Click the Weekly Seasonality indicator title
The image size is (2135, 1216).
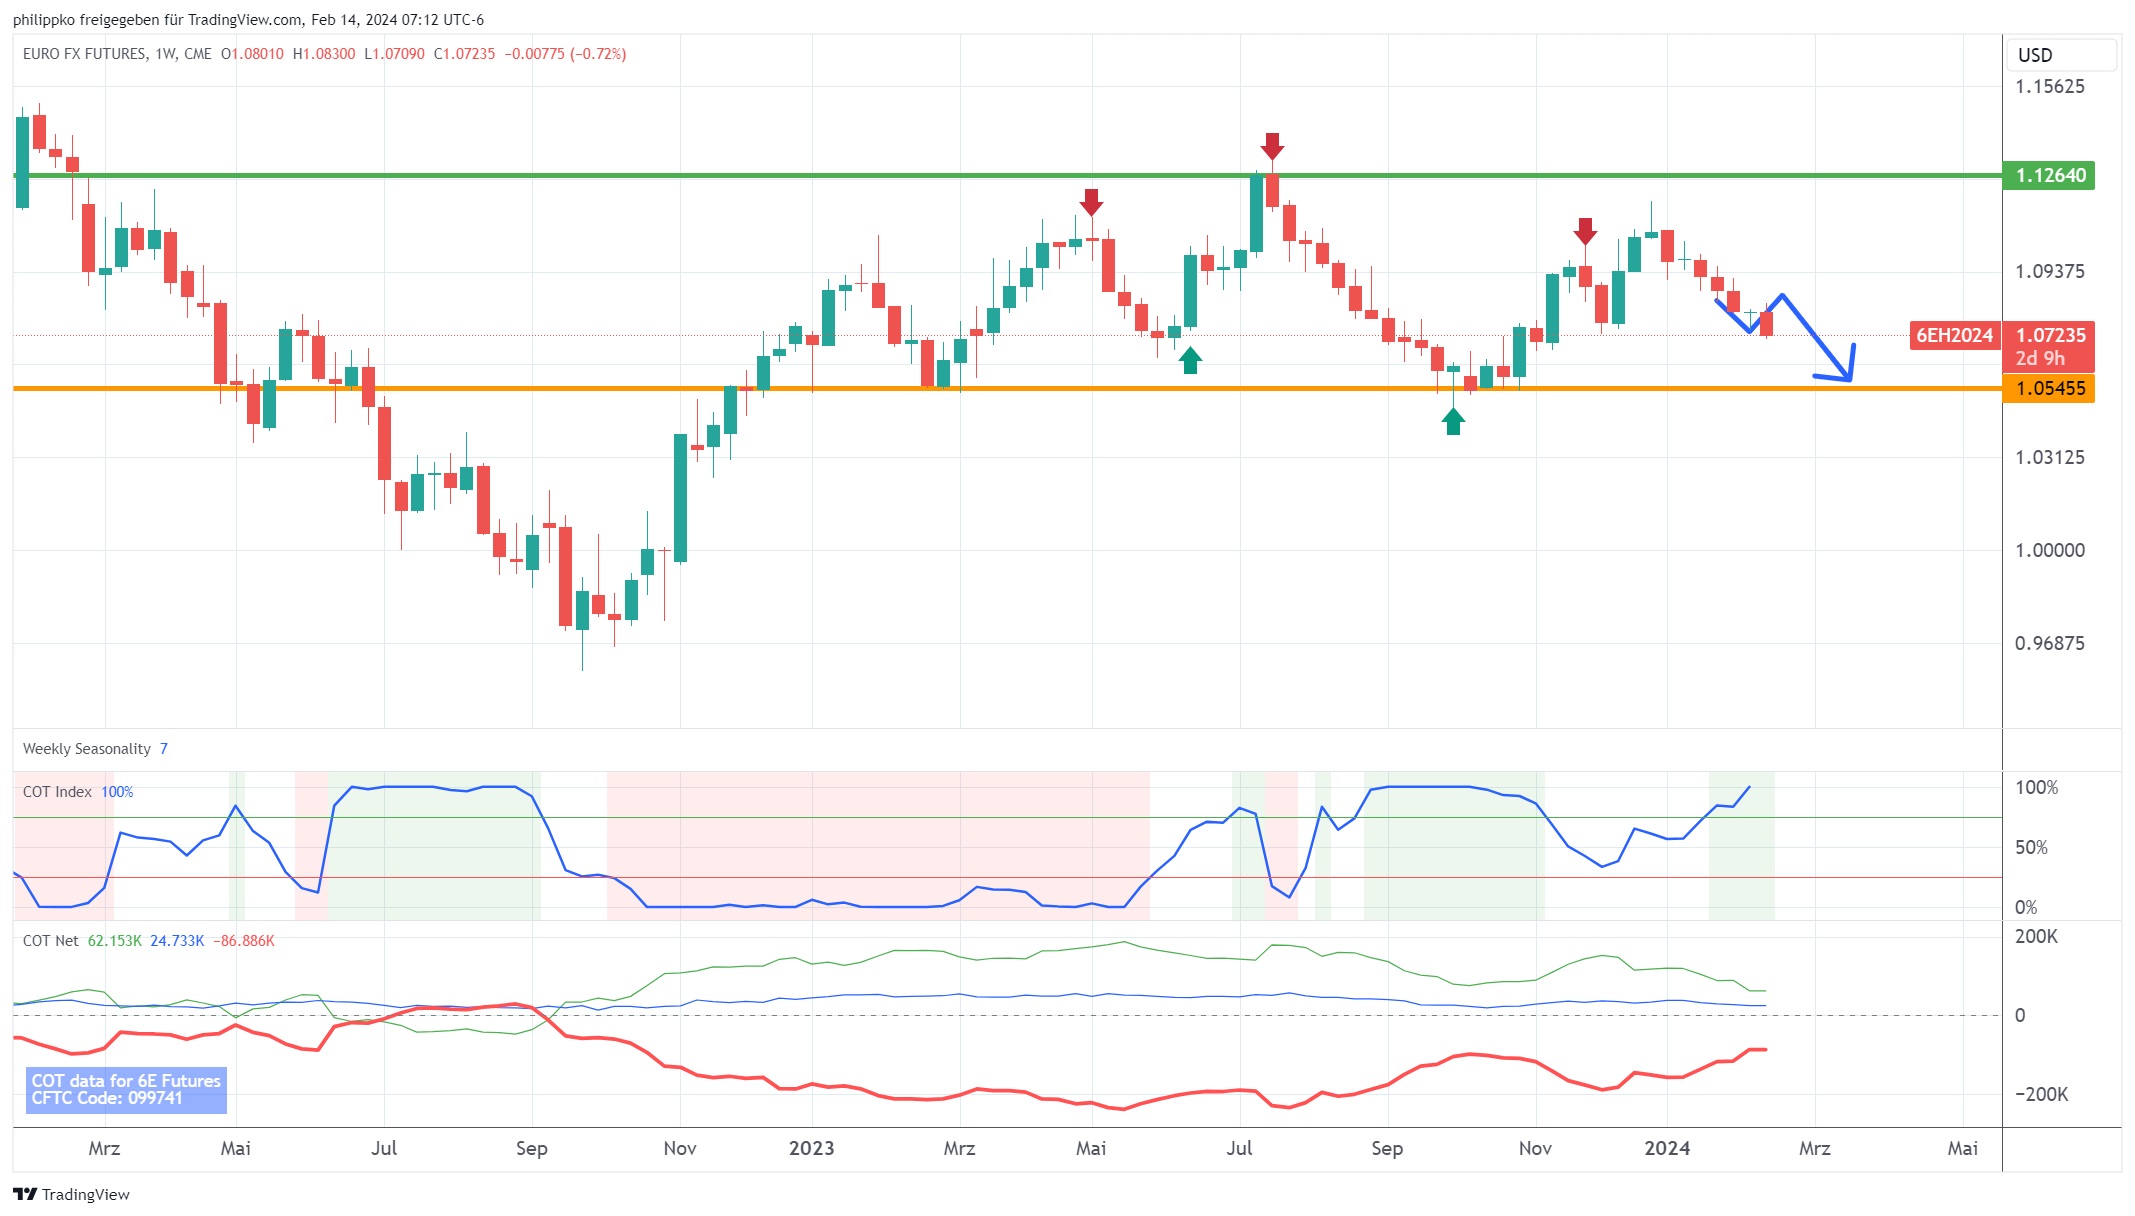87,748
